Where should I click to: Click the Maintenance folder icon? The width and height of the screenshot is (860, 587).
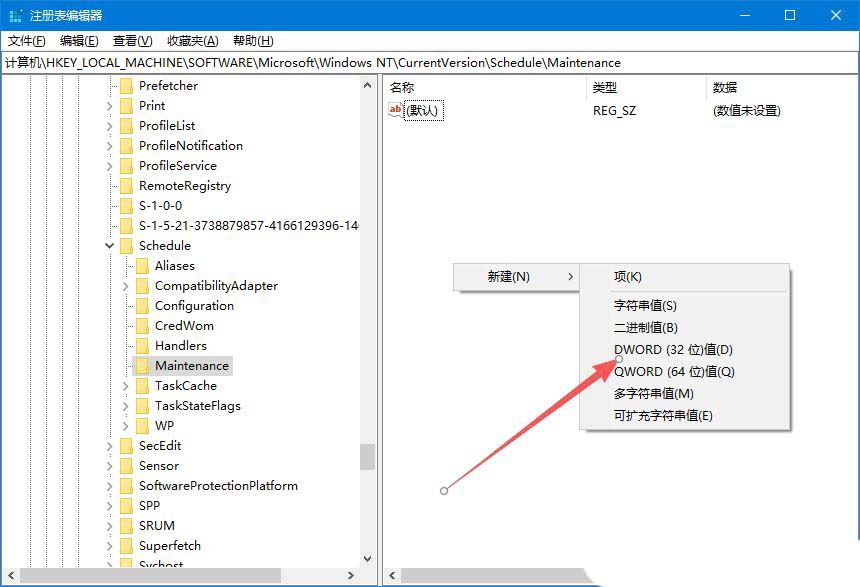(x=142, y=366)
